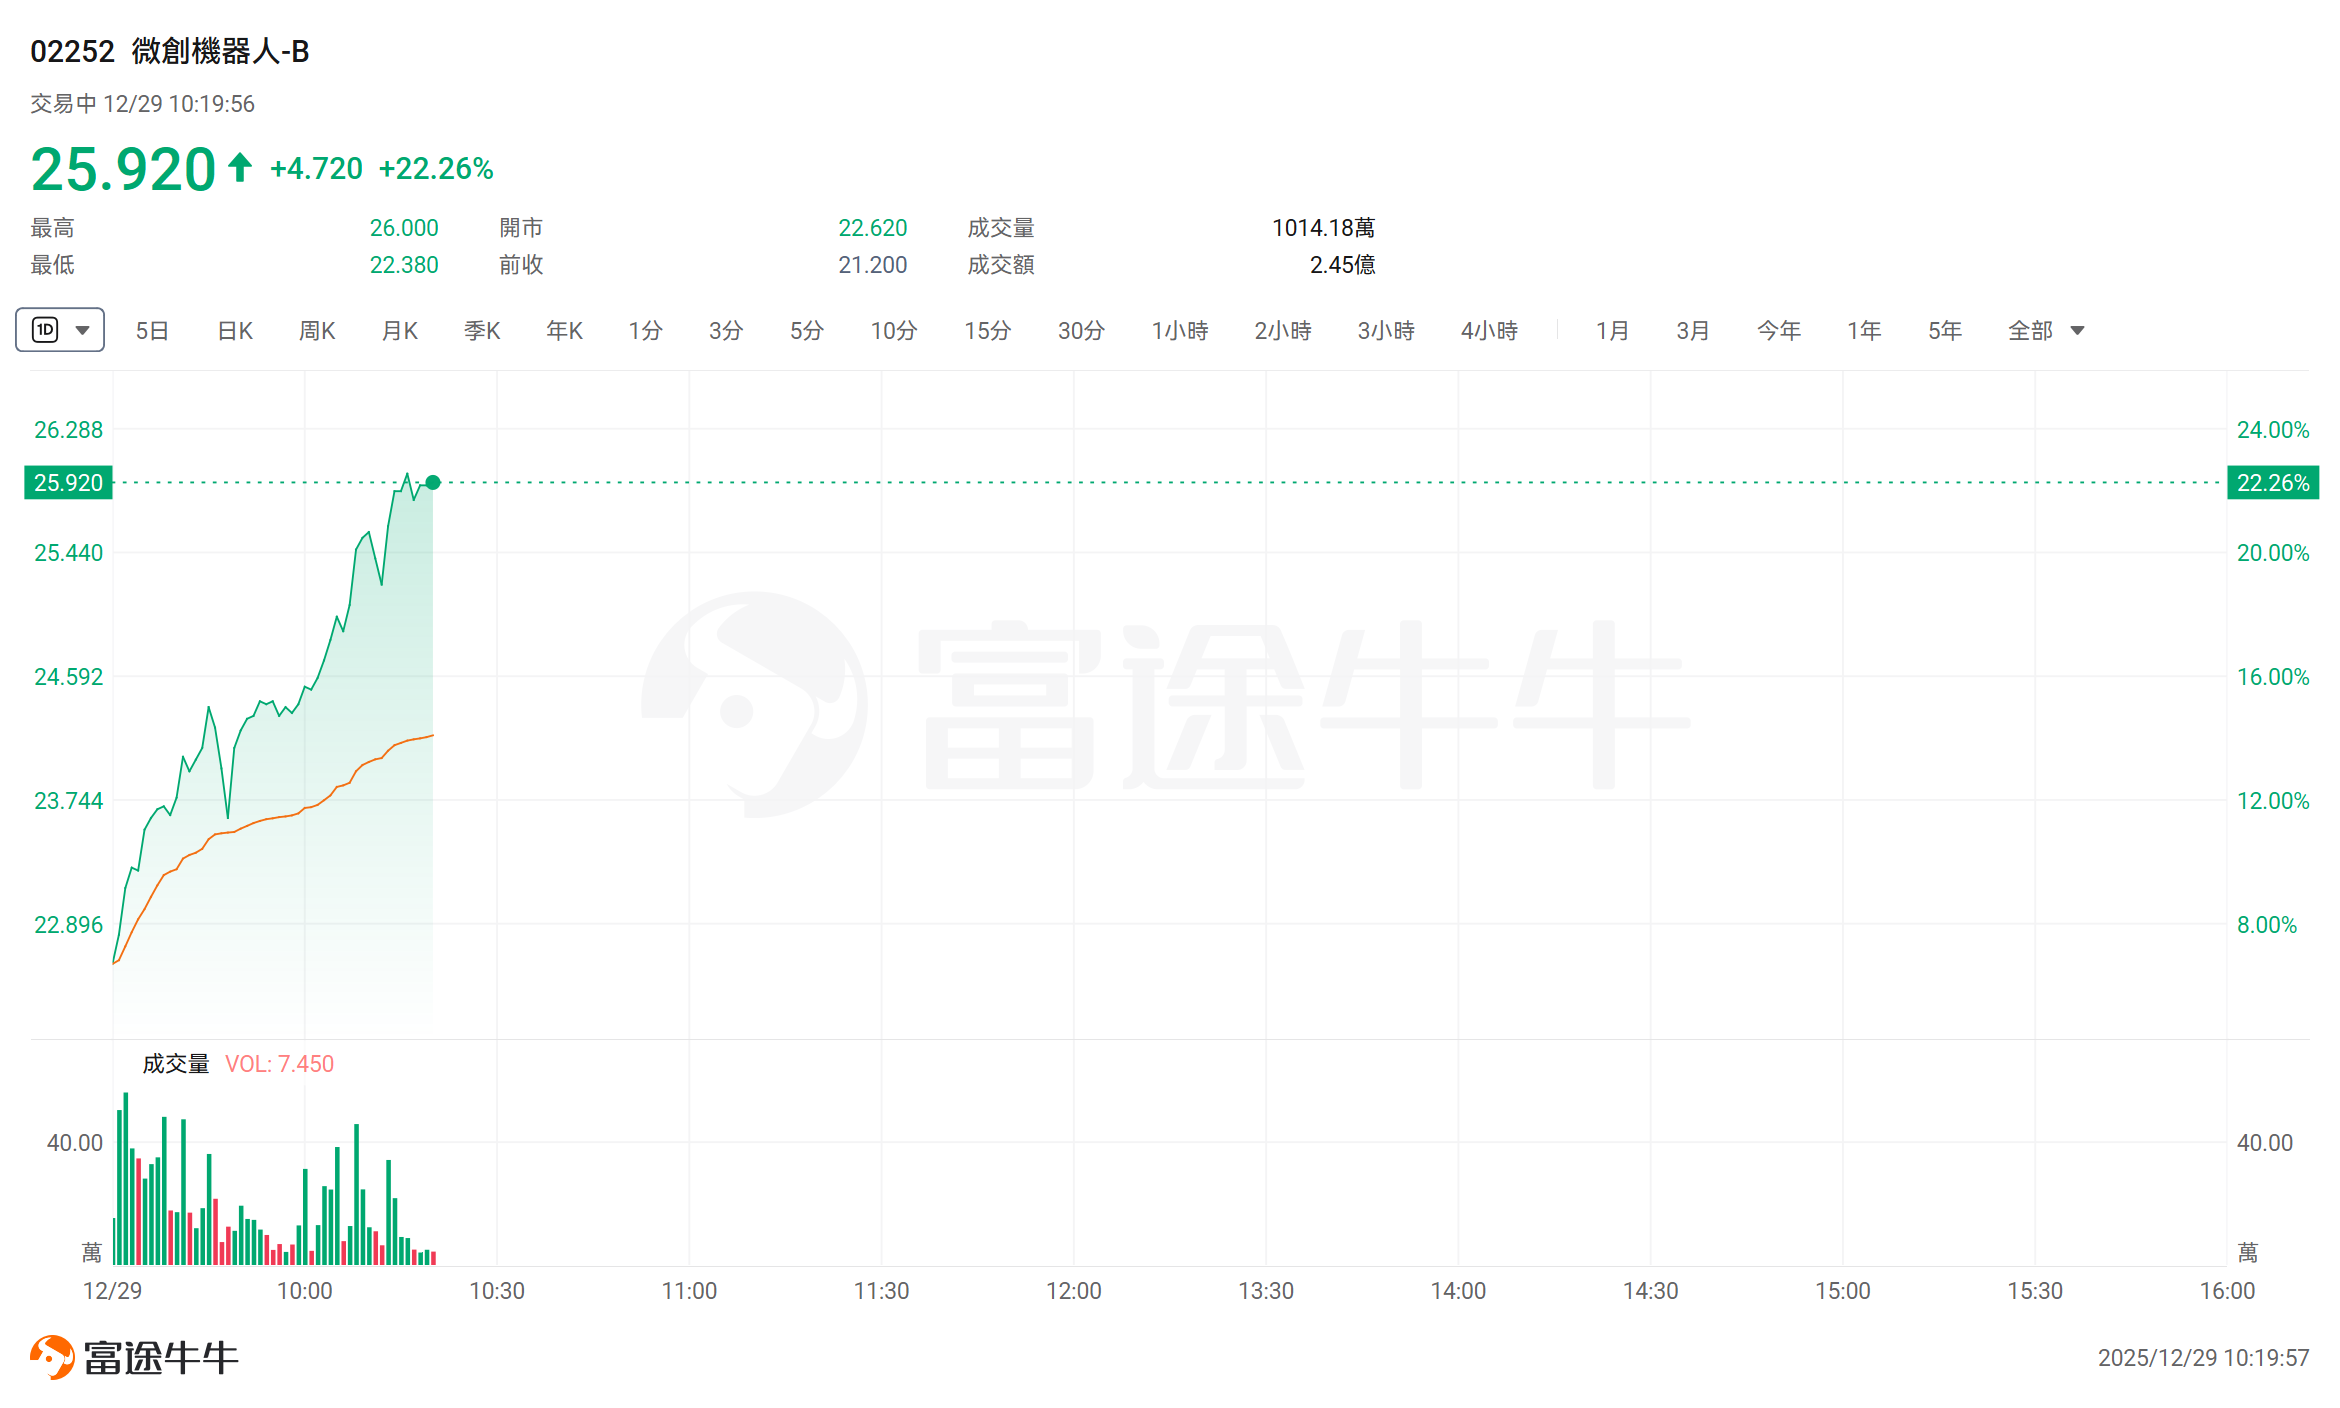Screen dimensions: 2340x1408
Task: Click the green price-up arrow icon
Action: (239, 167)
